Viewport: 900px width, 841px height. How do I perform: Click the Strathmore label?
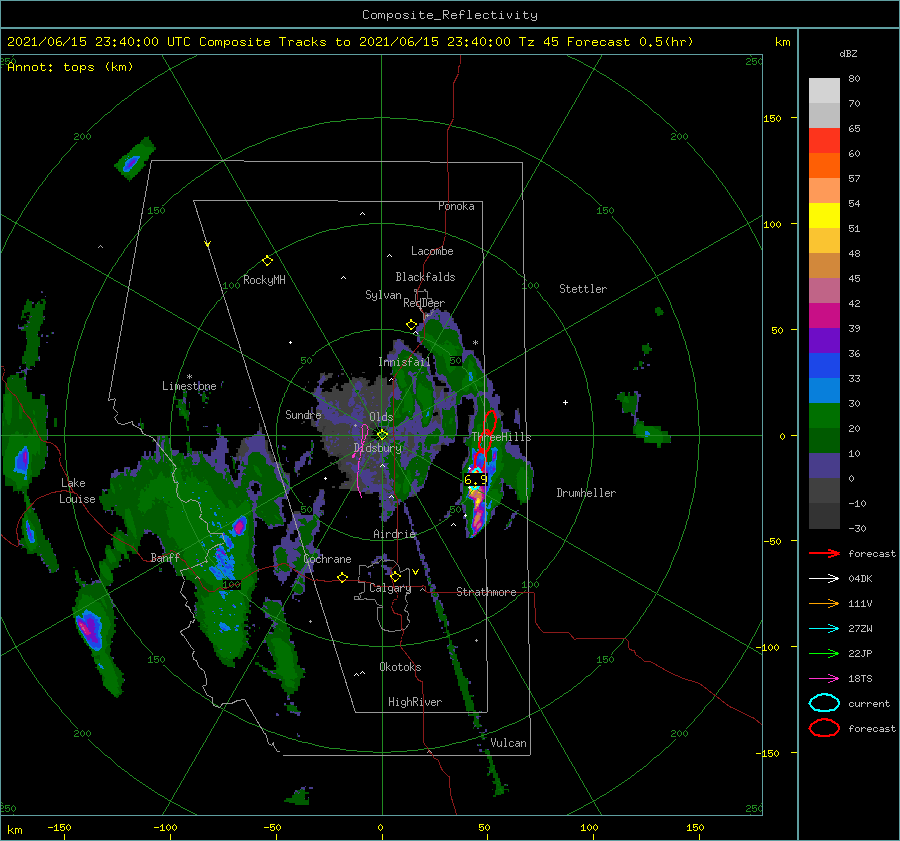[x=486, y=592]
